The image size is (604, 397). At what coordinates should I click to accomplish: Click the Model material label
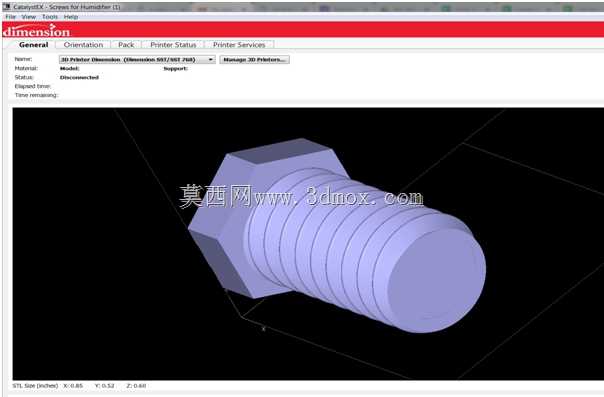pos(69,69)
